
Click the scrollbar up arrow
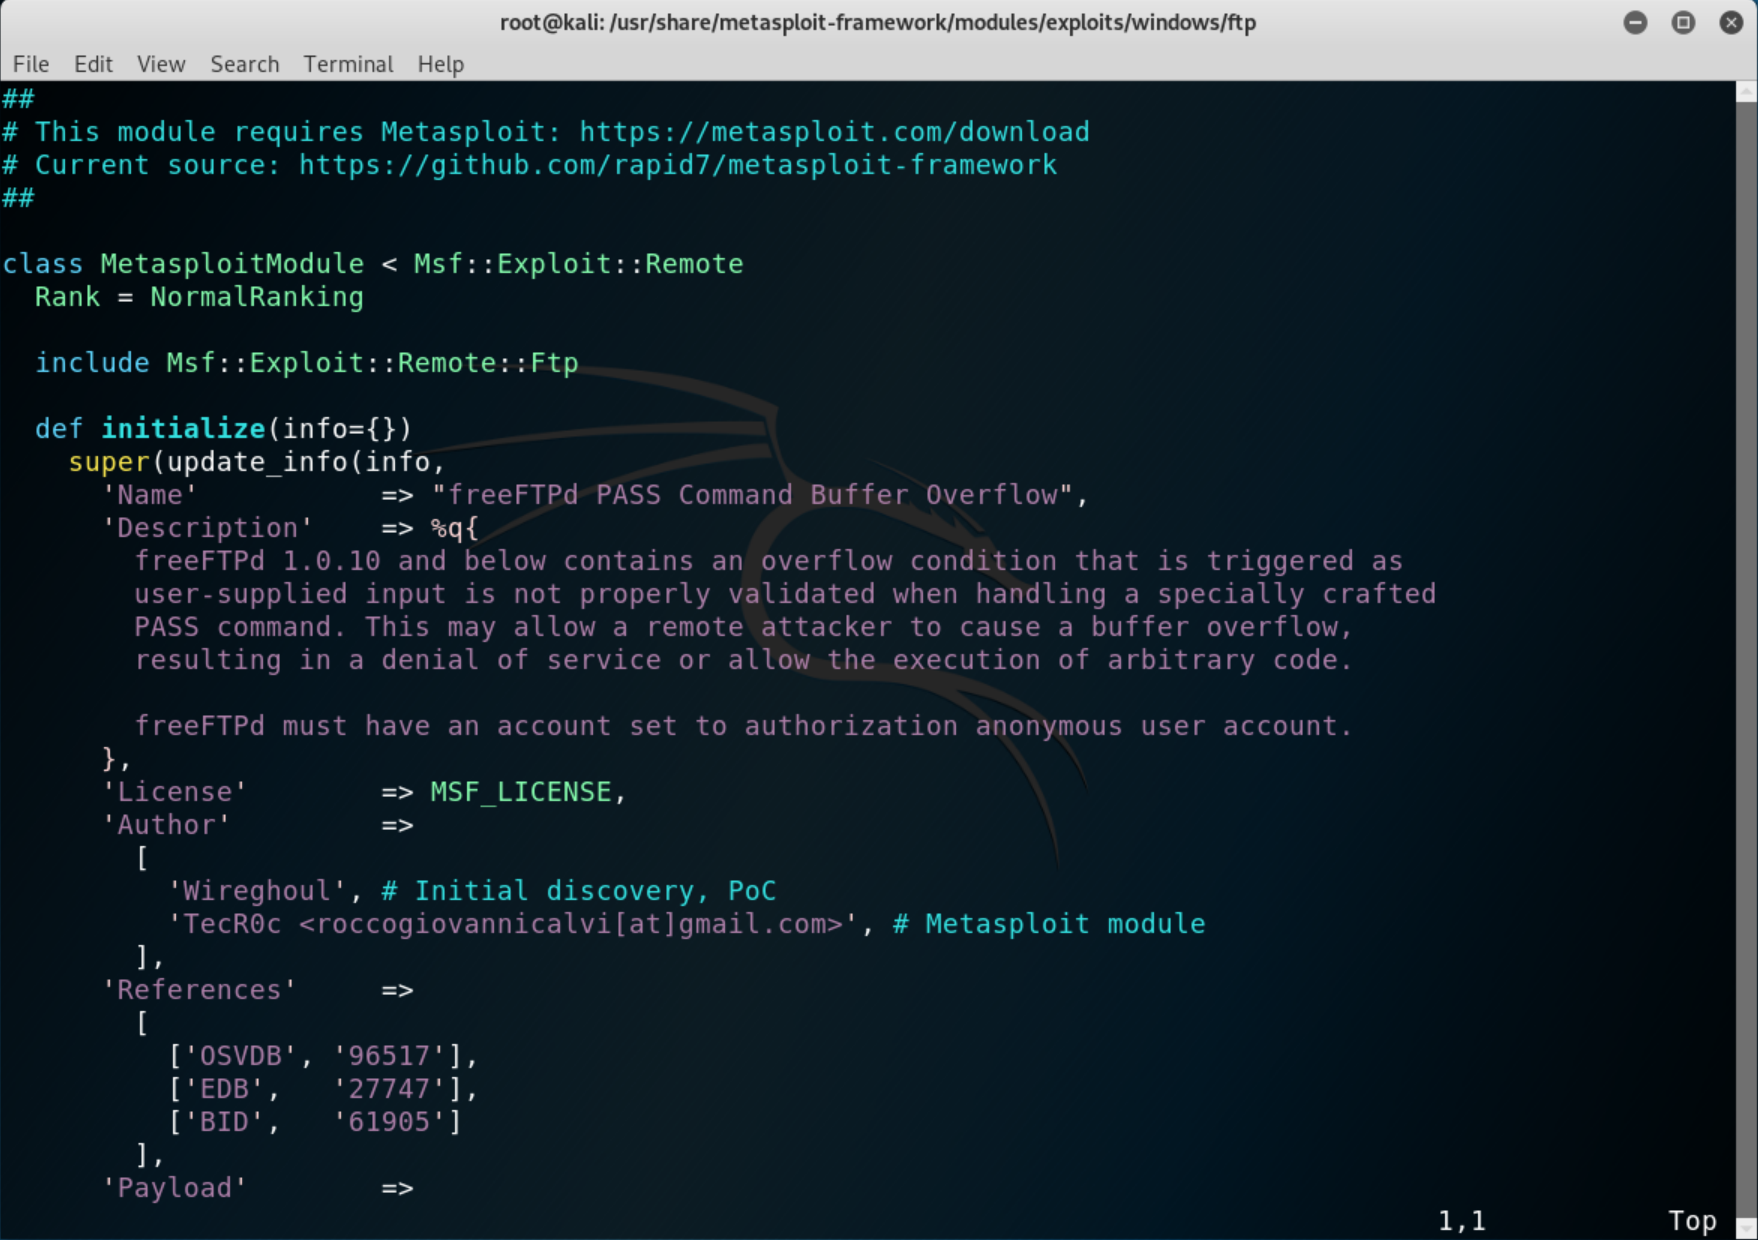[x=1747, y=91]
